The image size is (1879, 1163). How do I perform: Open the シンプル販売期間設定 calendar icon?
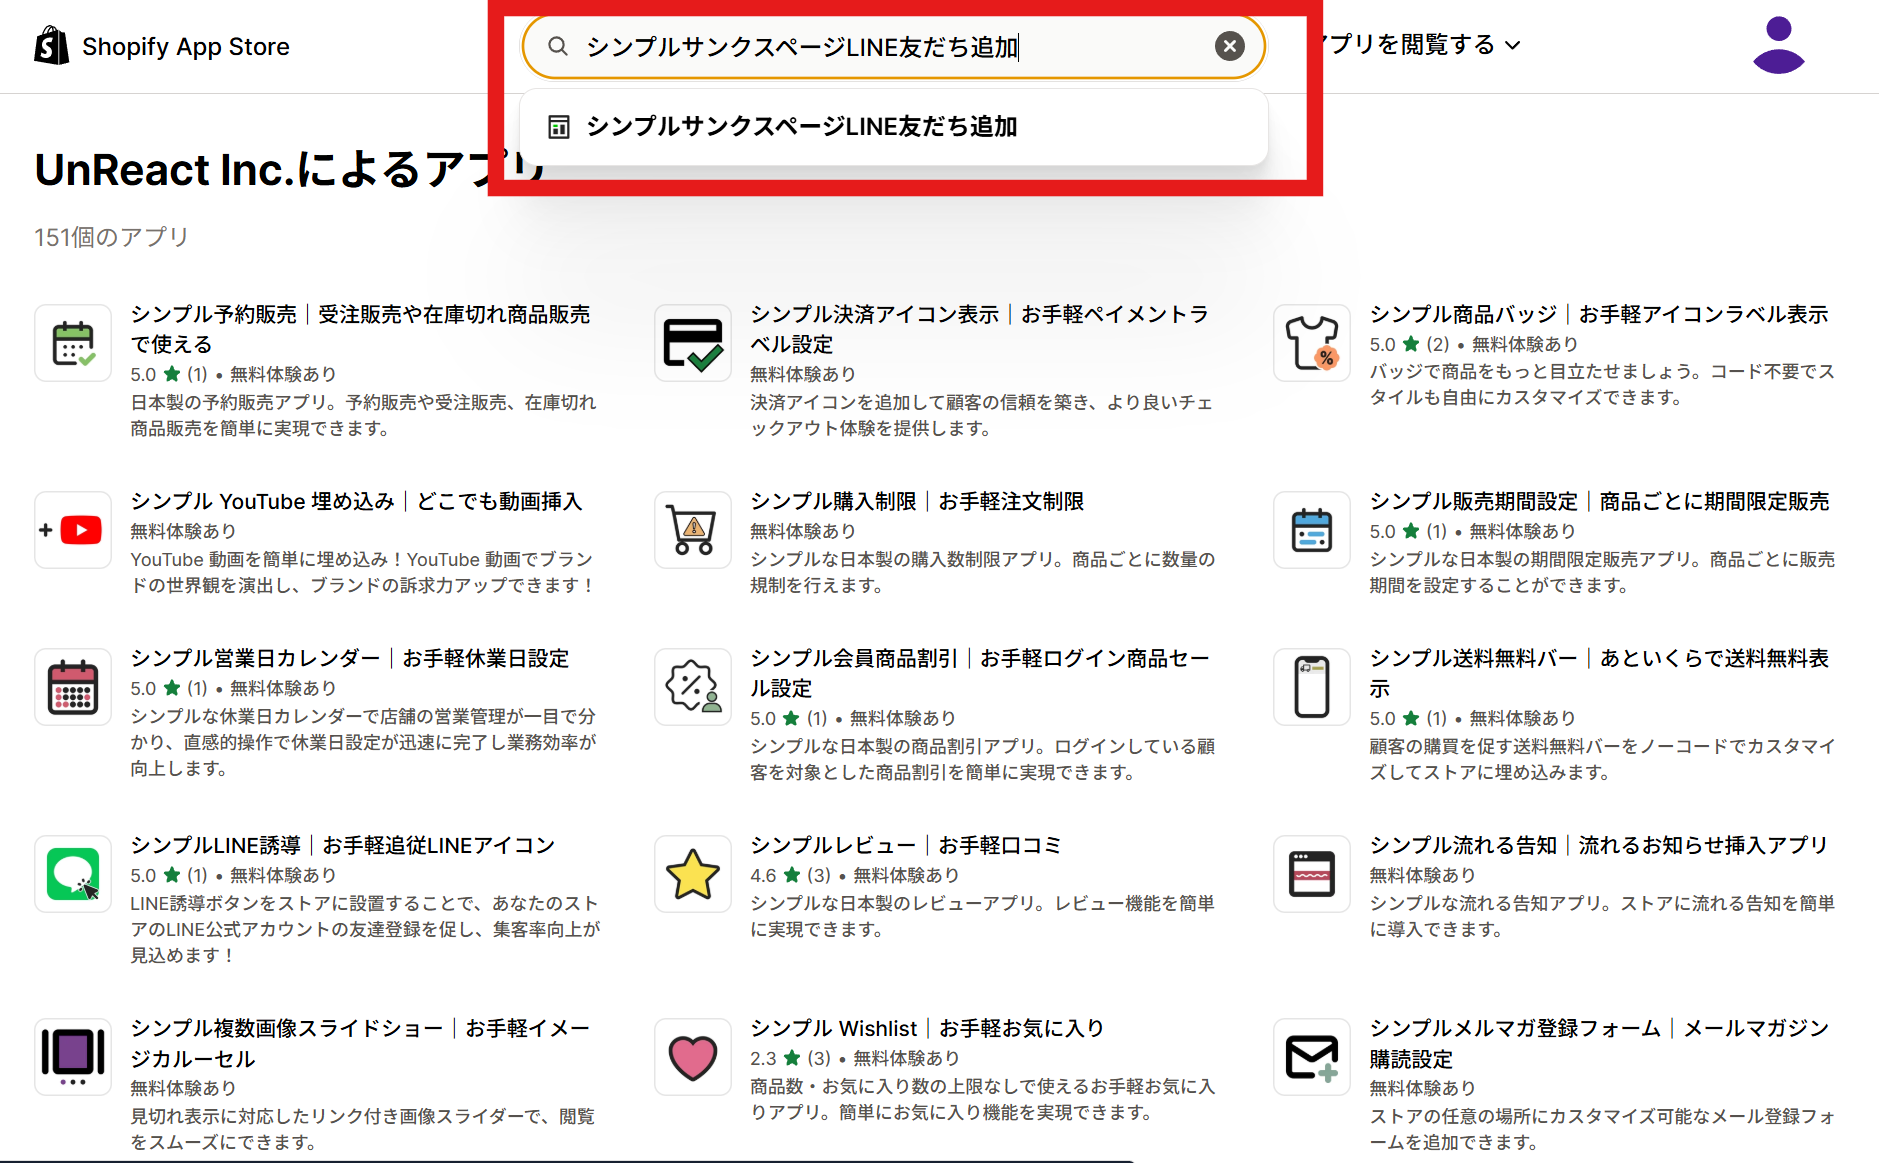point(1312,530)
